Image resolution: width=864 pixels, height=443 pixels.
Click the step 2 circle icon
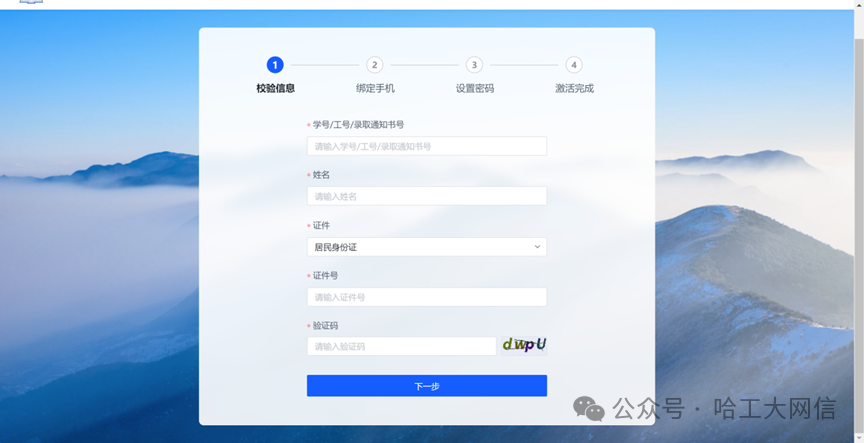(x=374, y=65)
